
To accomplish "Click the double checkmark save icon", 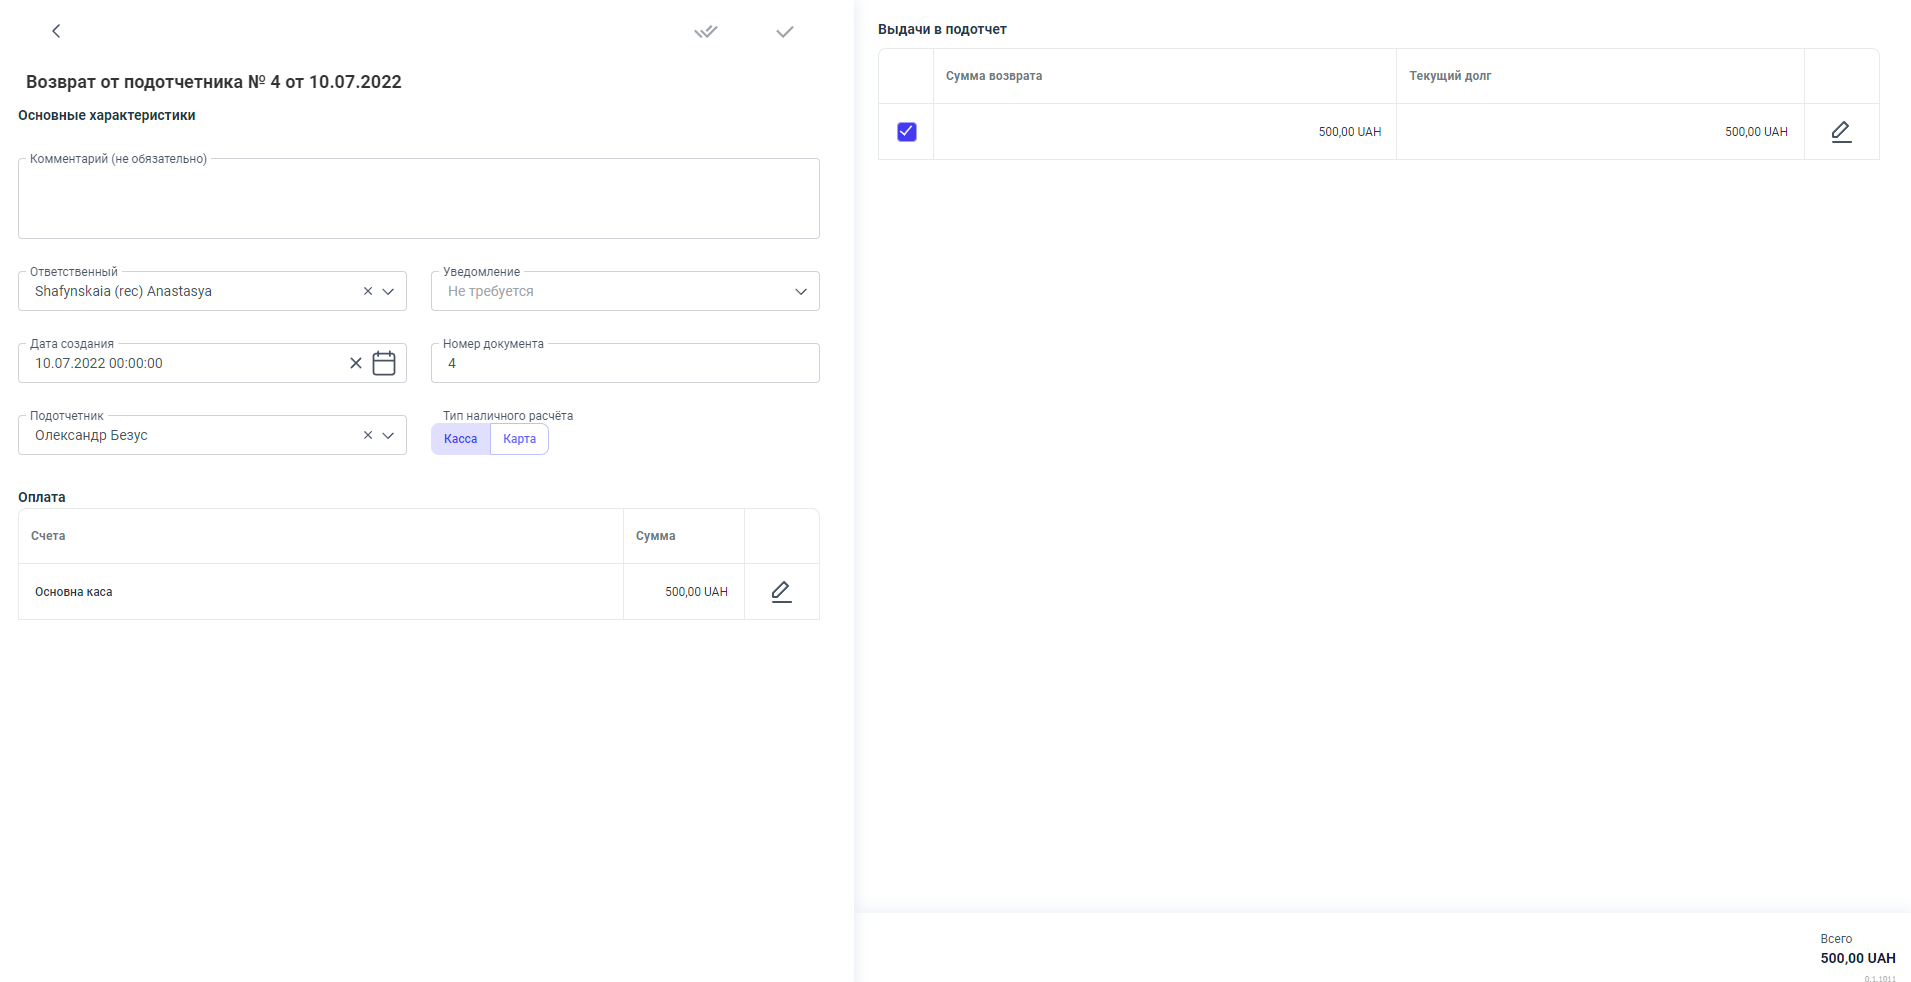I will tap(706, 32).
